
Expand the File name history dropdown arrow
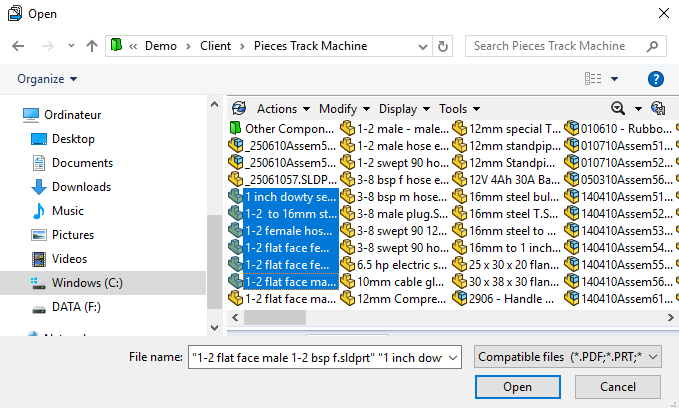coord(453,357)
